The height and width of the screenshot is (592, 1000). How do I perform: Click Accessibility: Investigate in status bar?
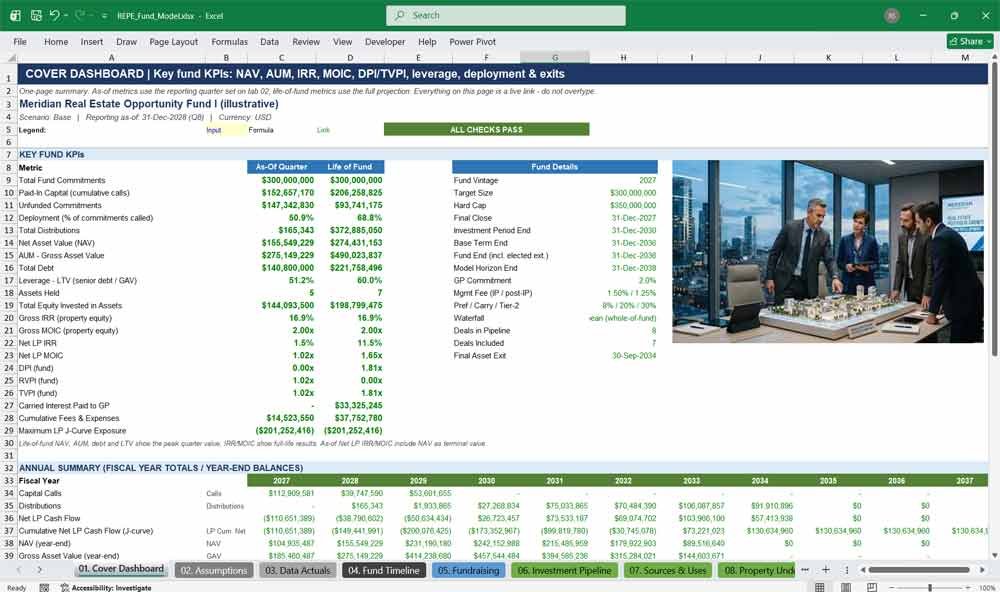coord(106,588)
